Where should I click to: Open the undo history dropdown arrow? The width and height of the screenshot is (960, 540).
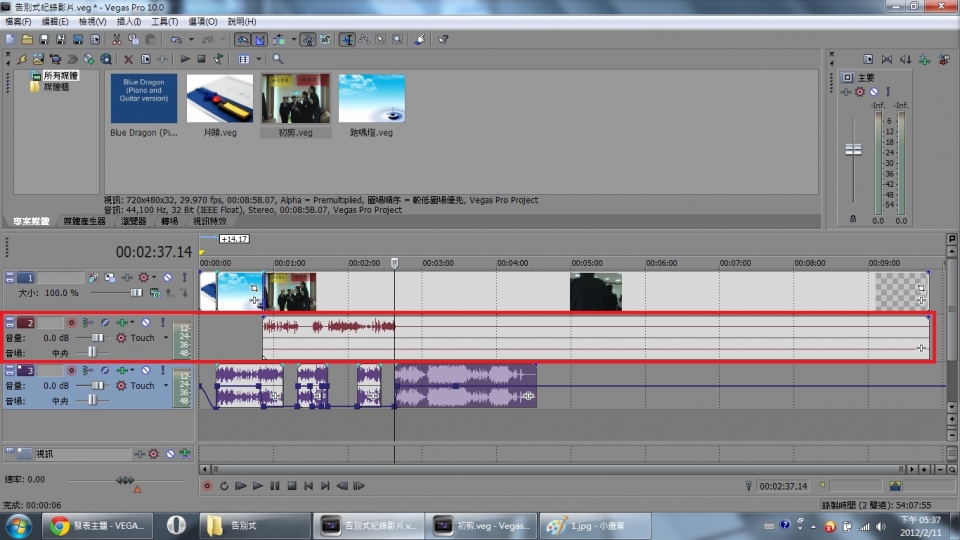189,40
